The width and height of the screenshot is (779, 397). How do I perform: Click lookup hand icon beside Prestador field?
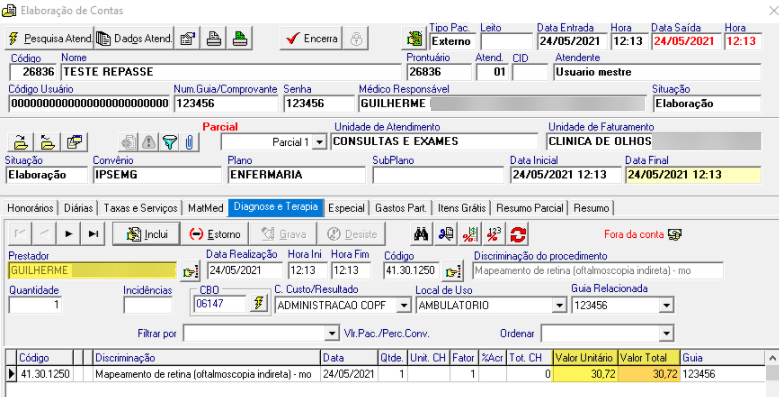coord(190,271)
